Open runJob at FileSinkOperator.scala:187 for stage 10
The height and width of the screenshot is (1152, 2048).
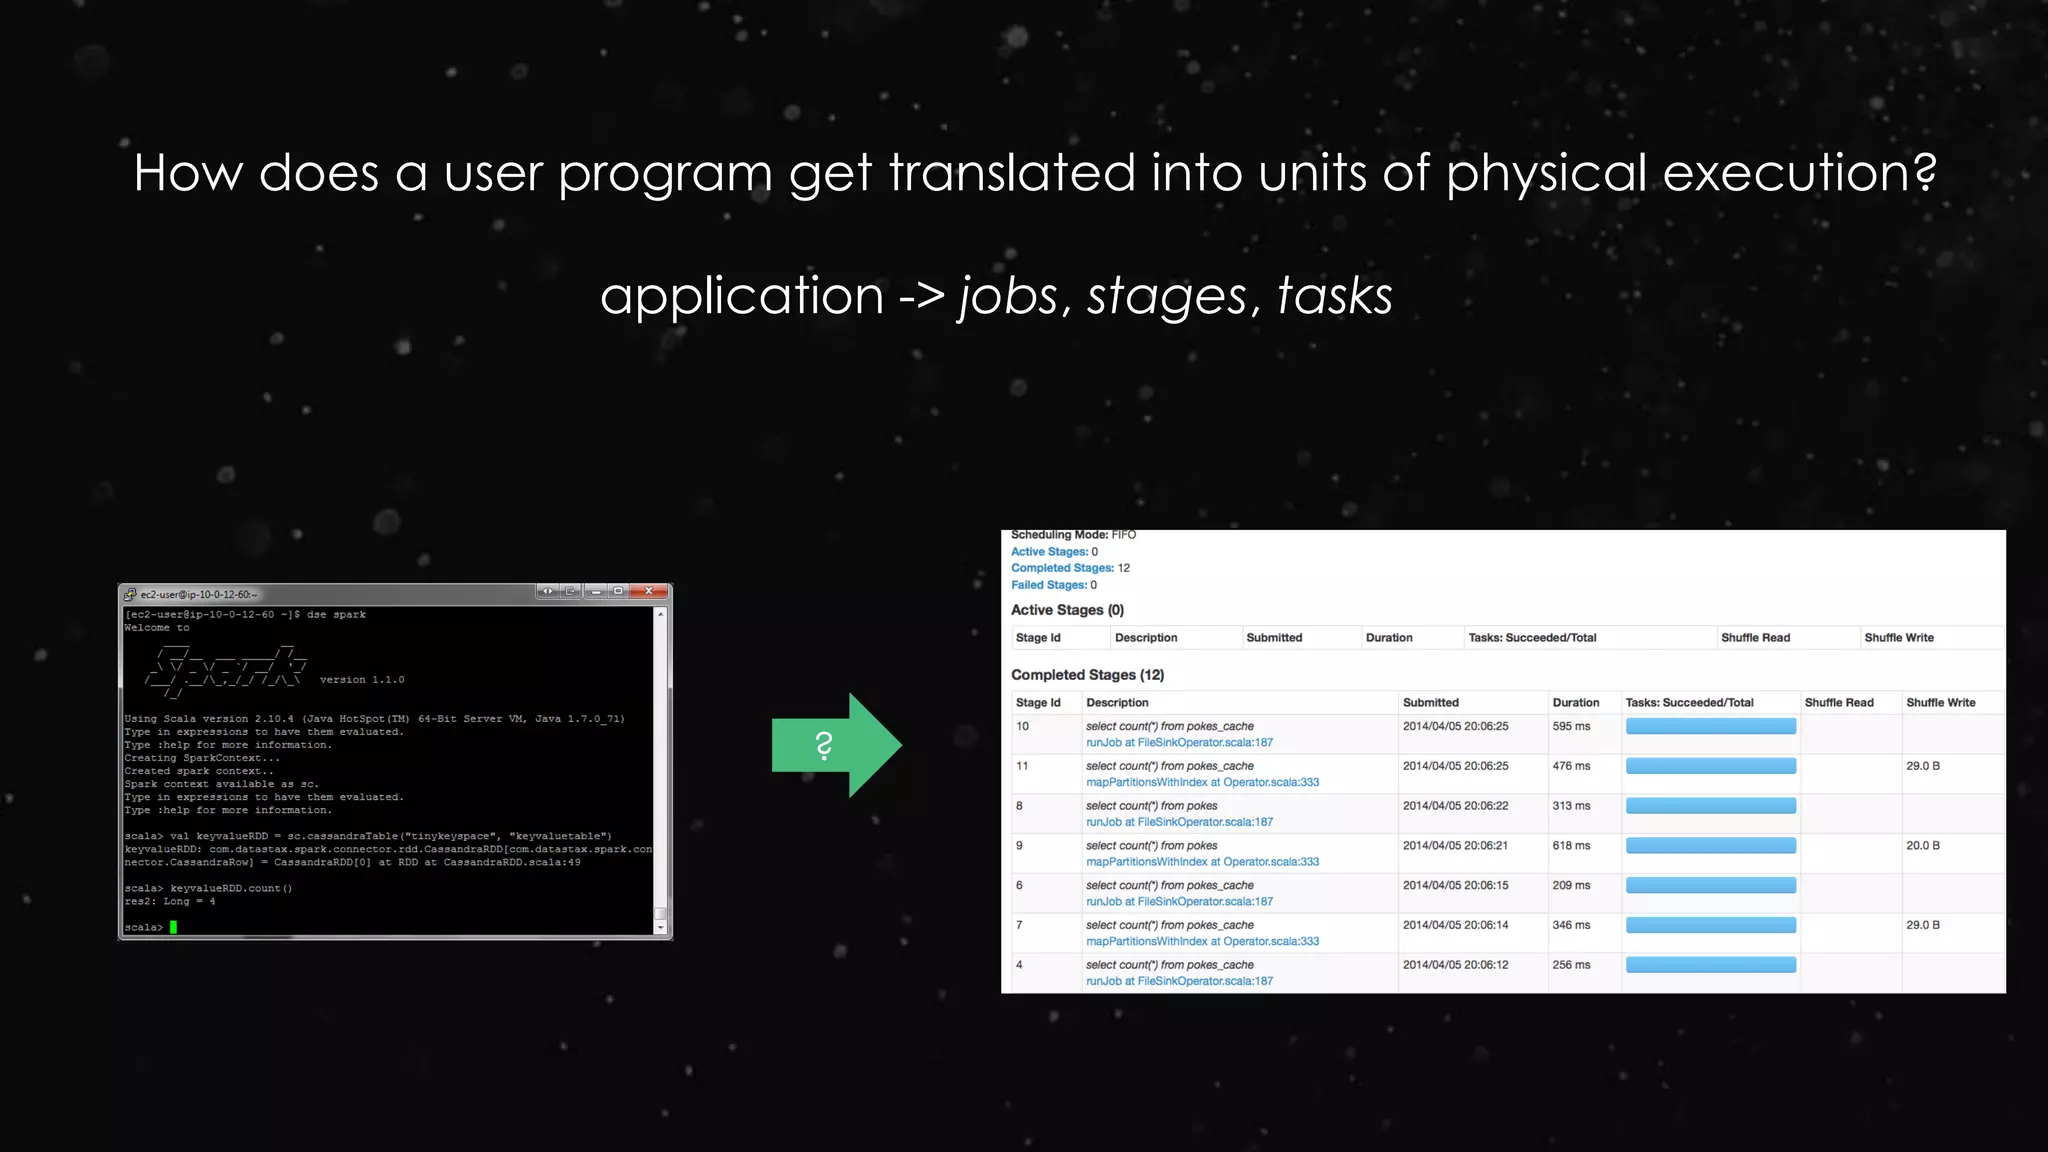1179,743
